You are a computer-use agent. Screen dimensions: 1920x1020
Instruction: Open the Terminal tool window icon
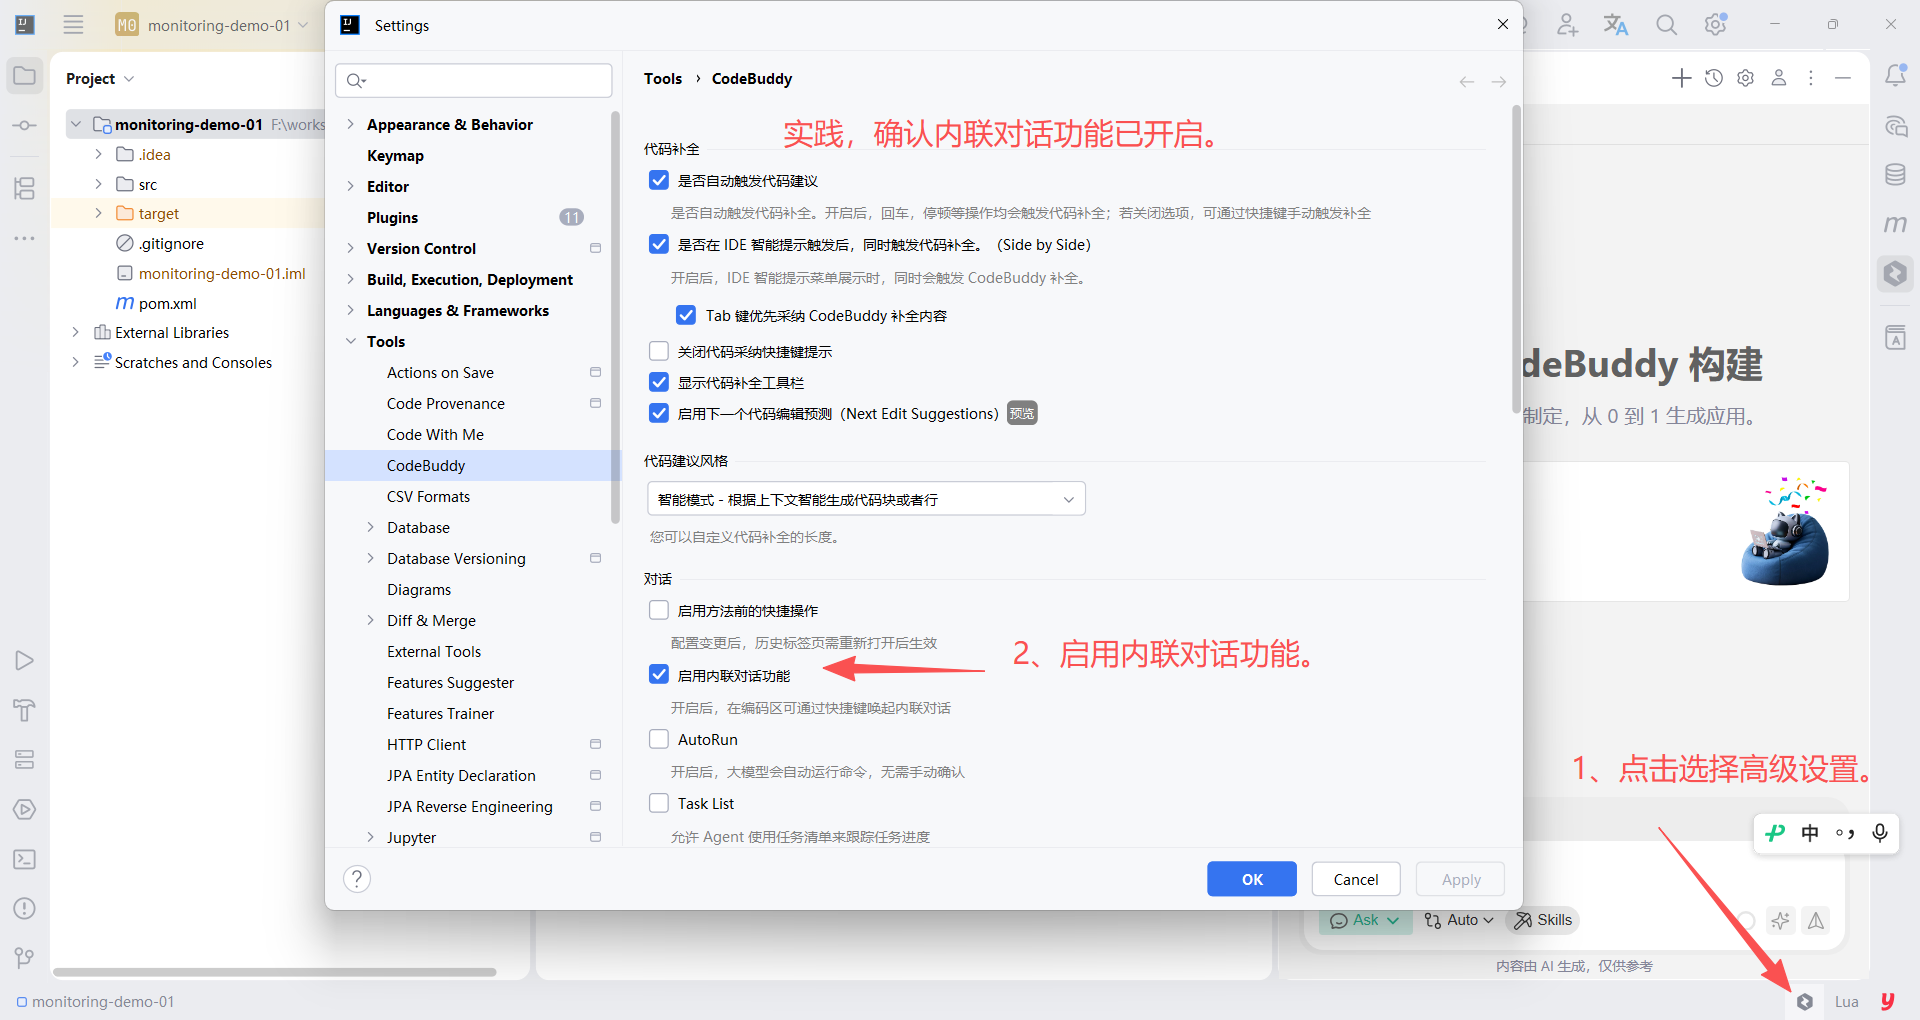click(25, 859)
